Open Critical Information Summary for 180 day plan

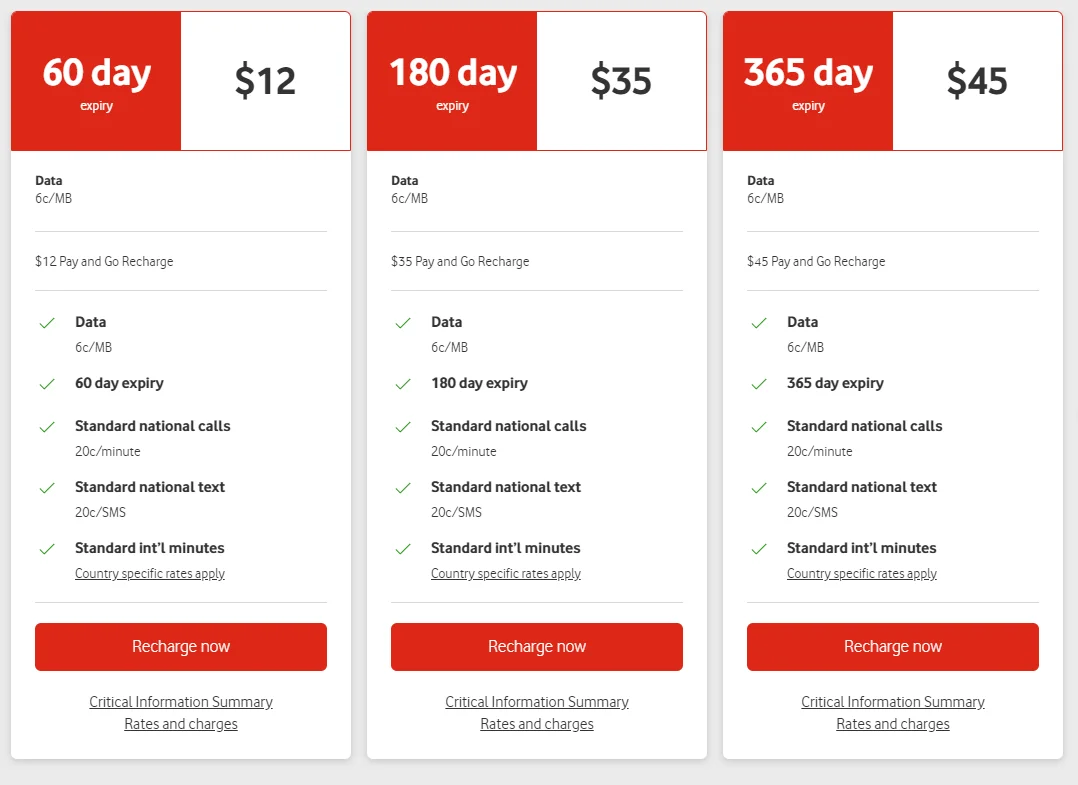[x=537, y=702]
